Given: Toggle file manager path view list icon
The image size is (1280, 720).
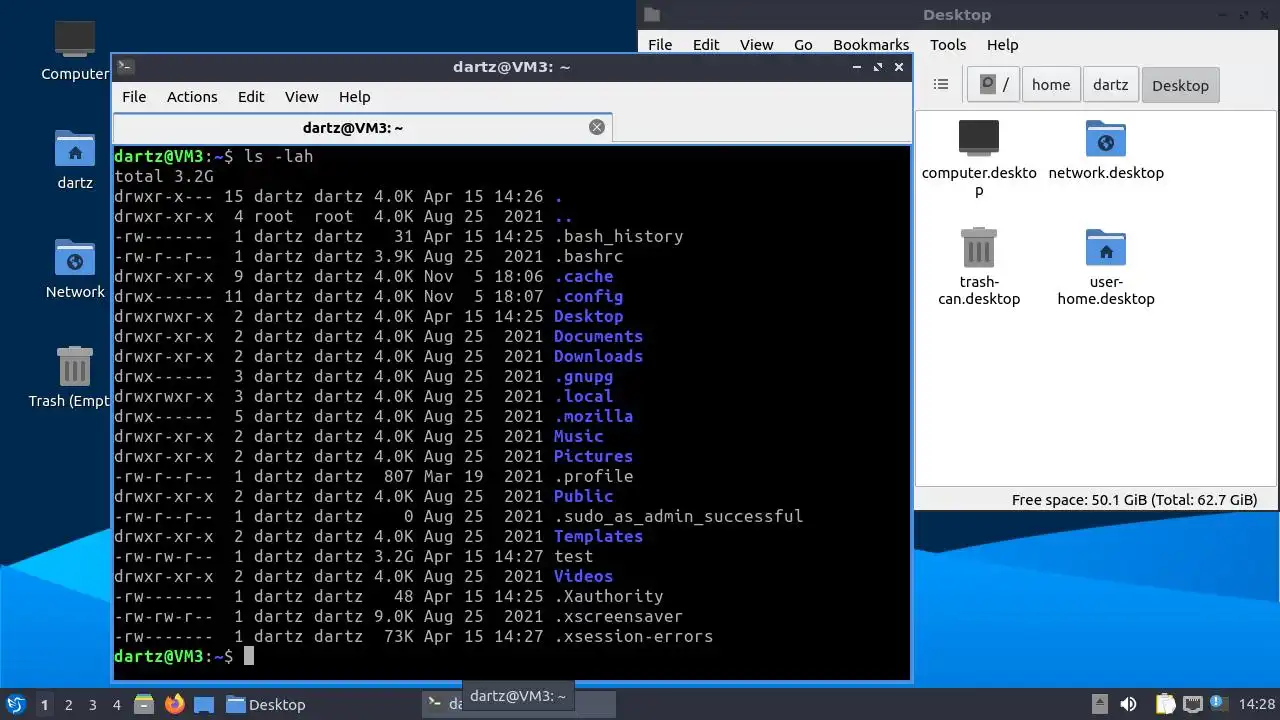Looking at the screenshot, I should pyautogui.click(x=940, y=84).
